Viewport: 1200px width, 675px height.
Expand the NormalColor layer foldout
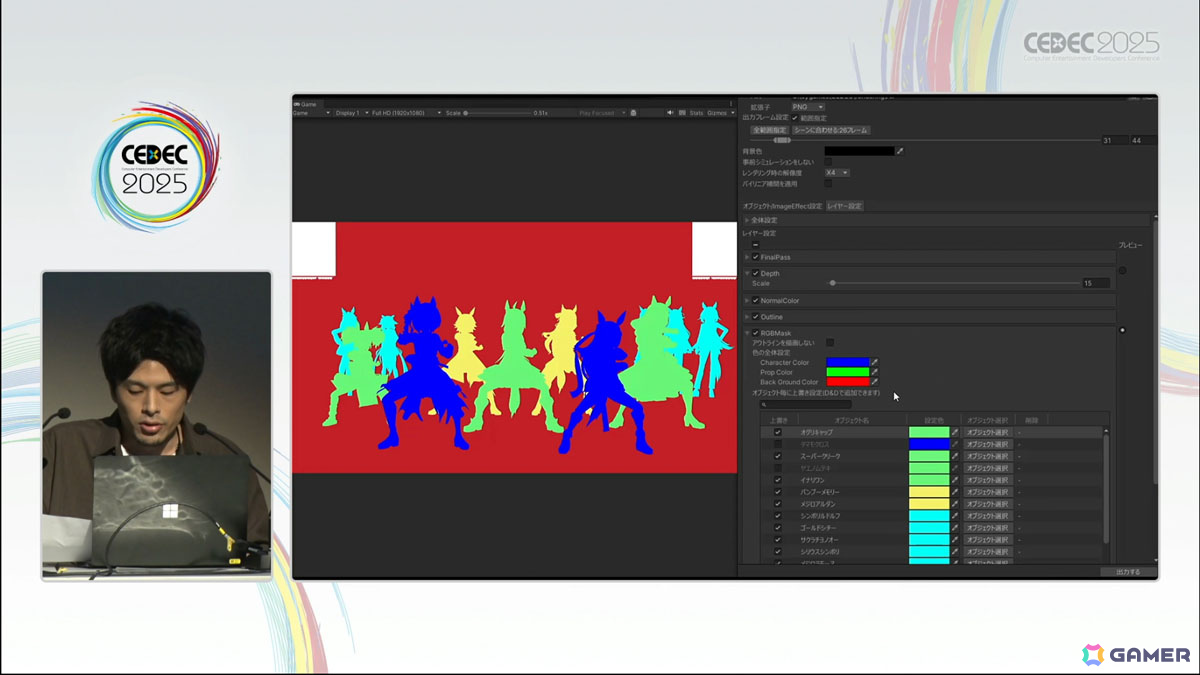click(x=747, y=300)
